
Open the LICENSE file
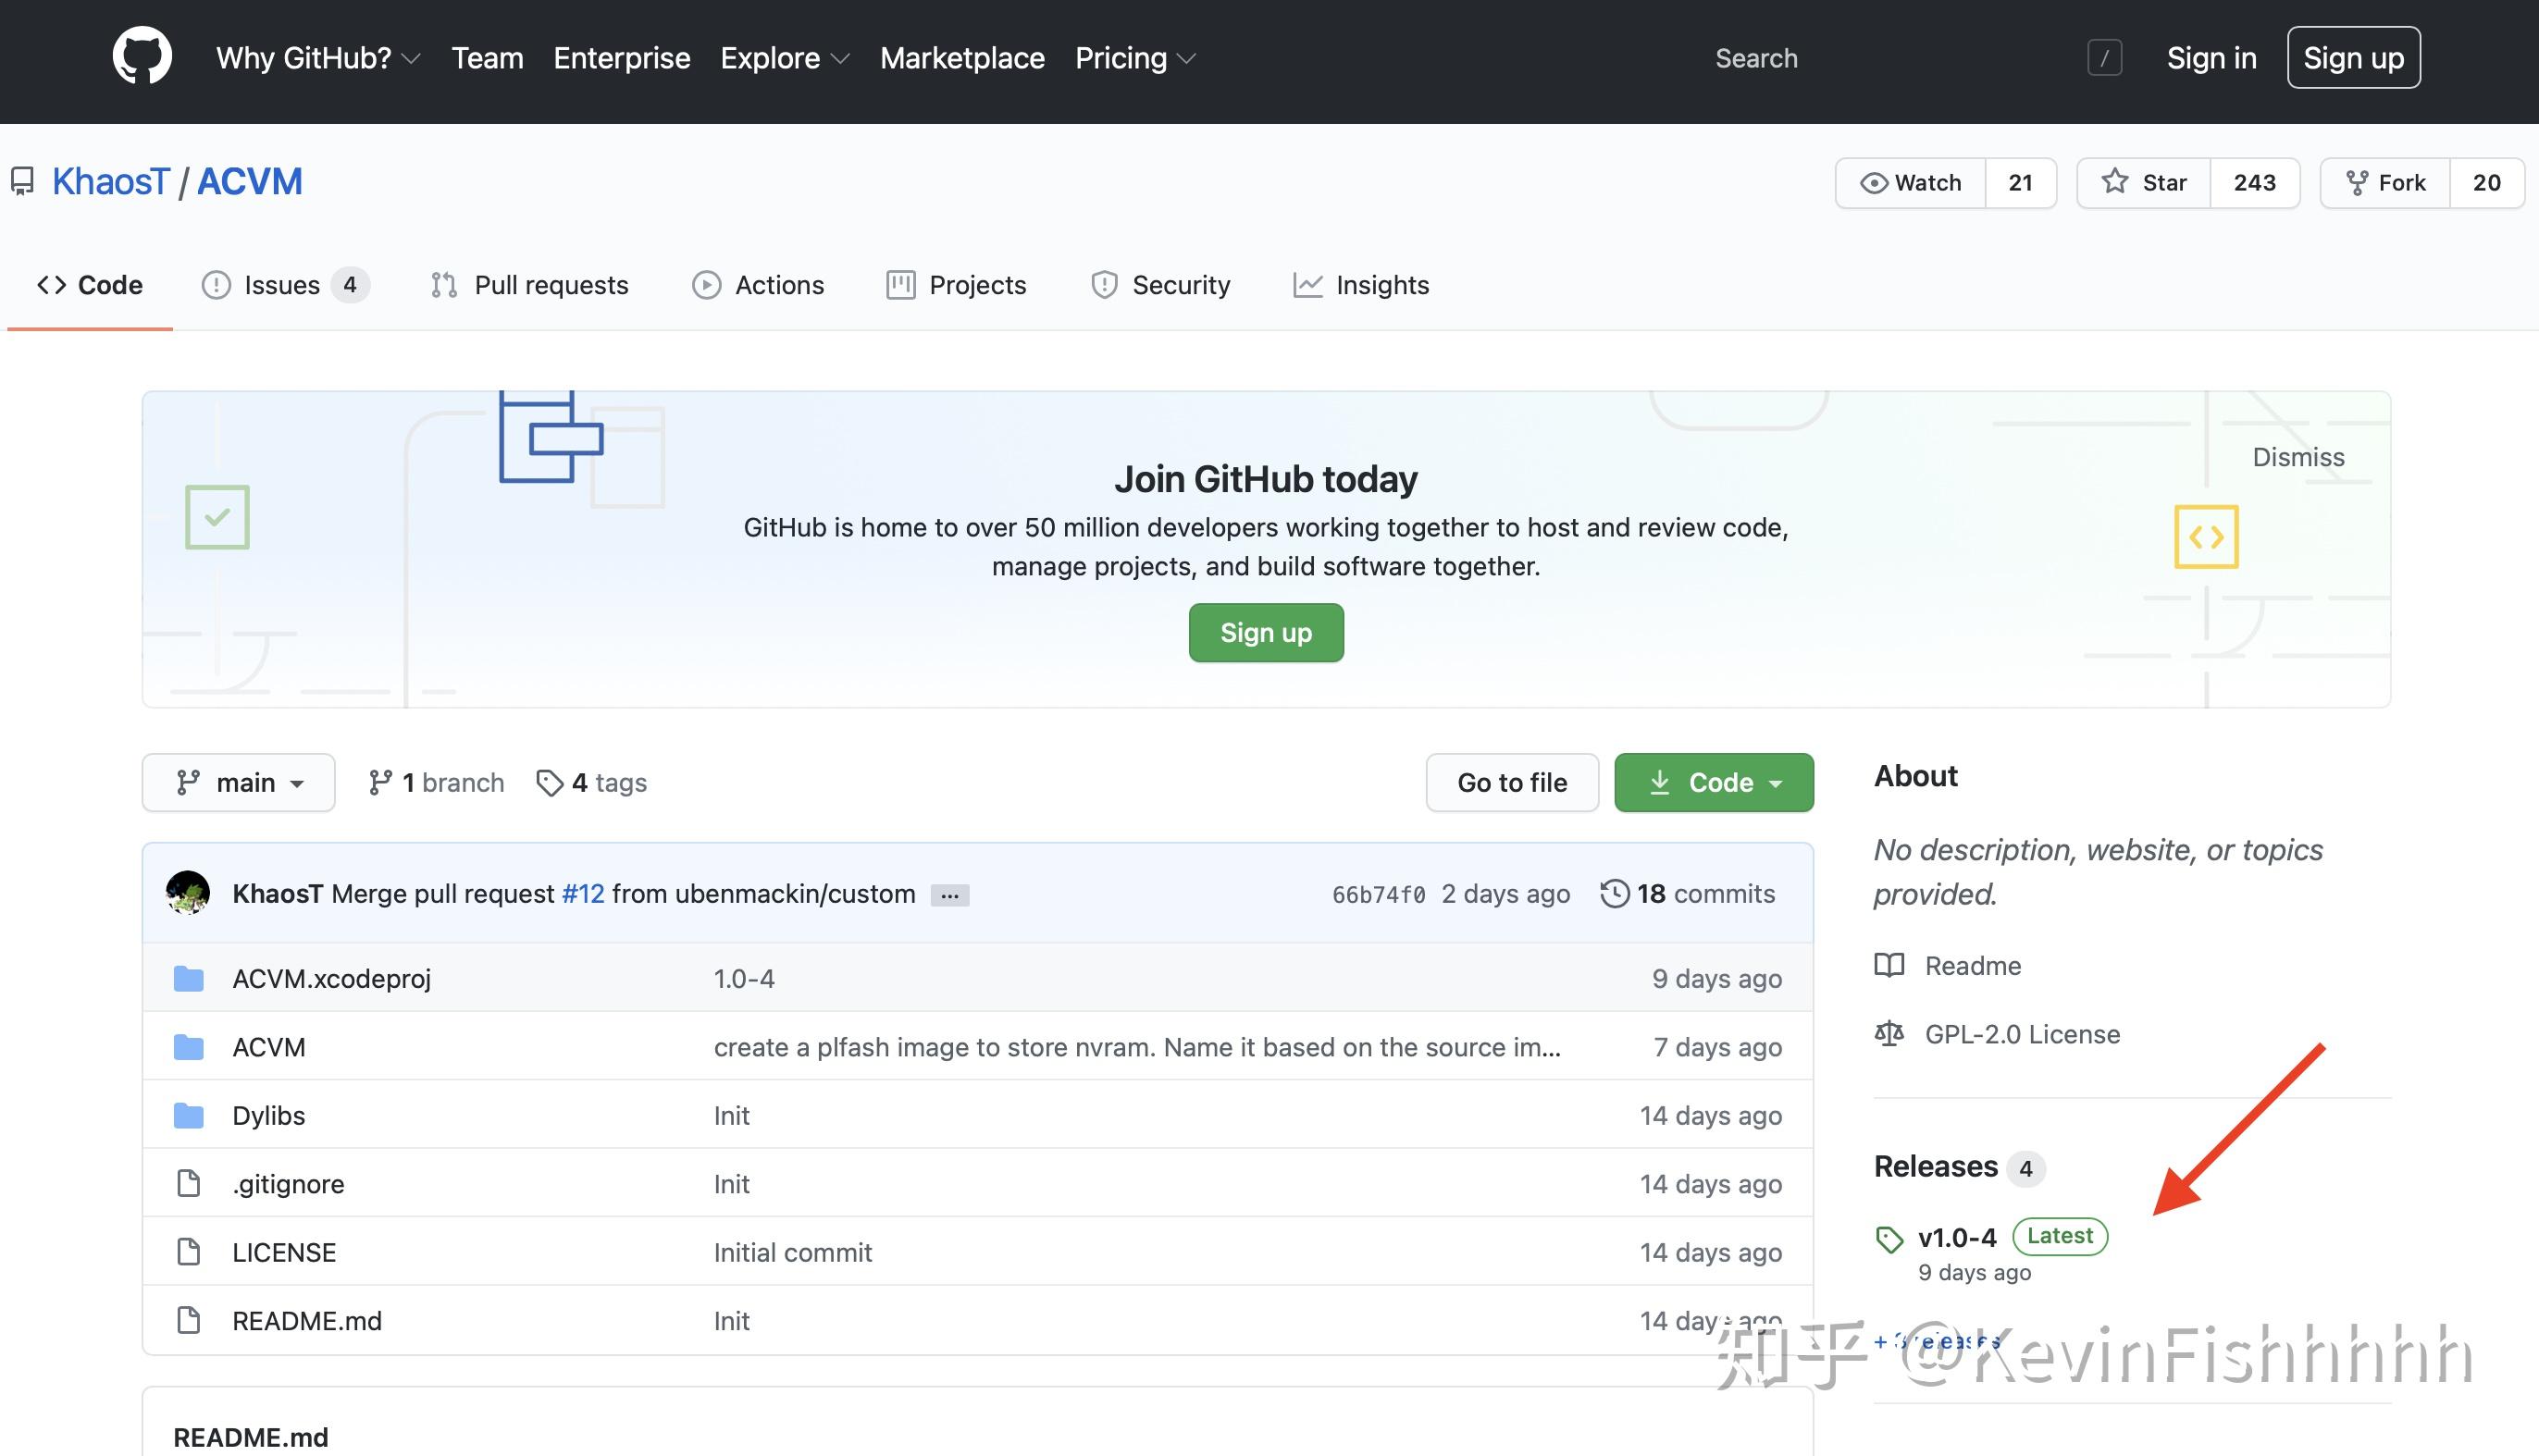(x=284, y=1252)
